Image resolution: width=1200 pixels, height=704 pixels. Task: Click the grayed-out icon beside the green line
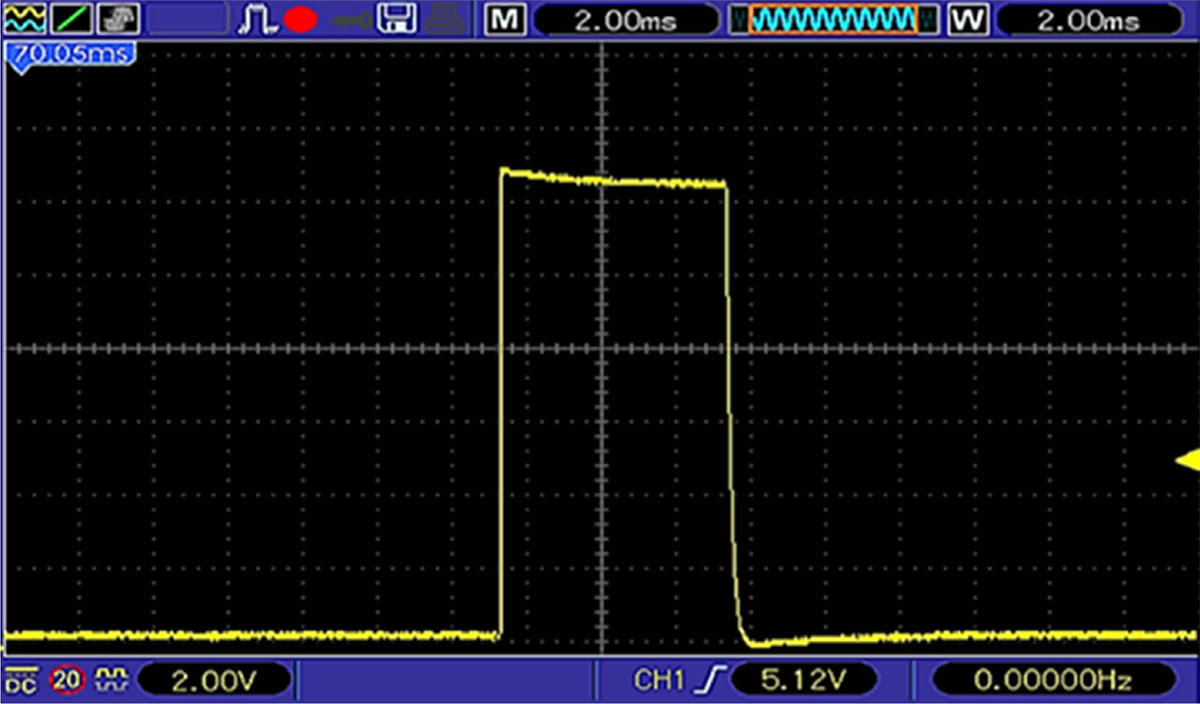tap(118, 18)
